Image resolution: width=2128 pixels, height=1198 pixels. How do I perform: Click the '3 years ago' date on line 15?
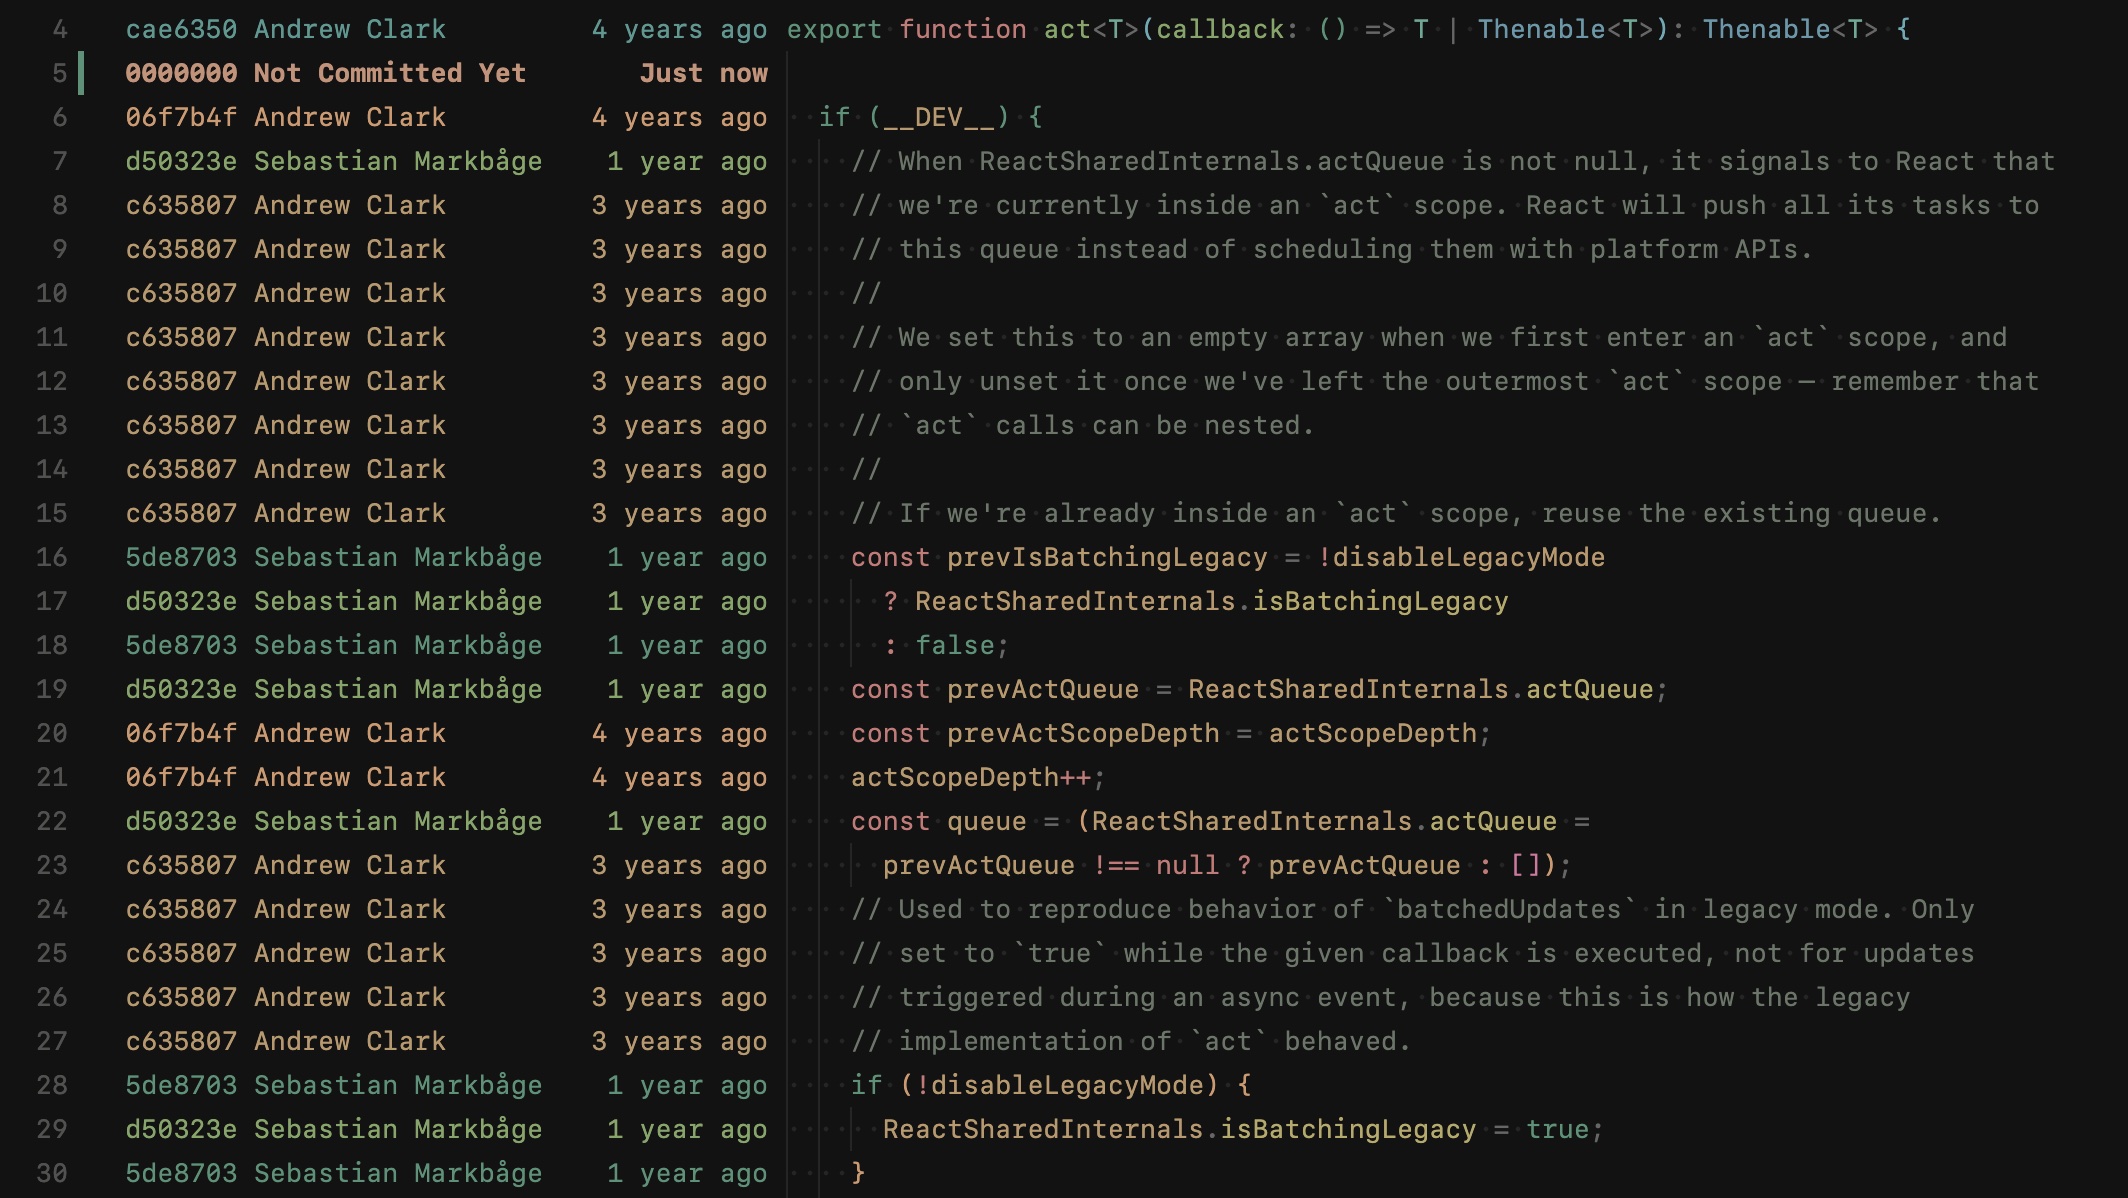pos(679,513)
